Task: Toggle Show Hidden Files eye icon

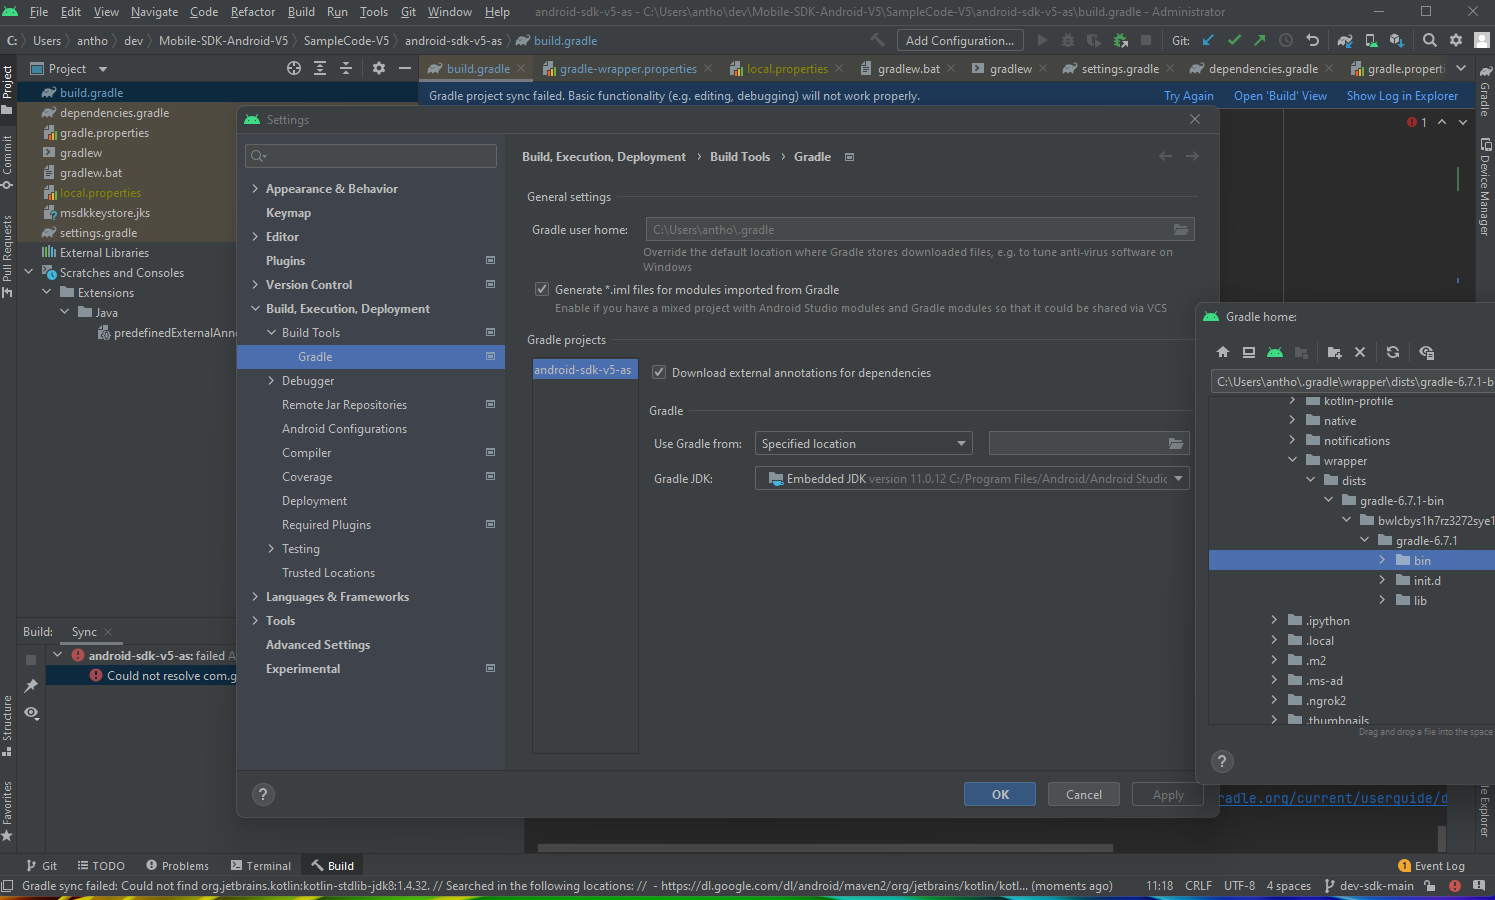Action: tap(1427, 352)
